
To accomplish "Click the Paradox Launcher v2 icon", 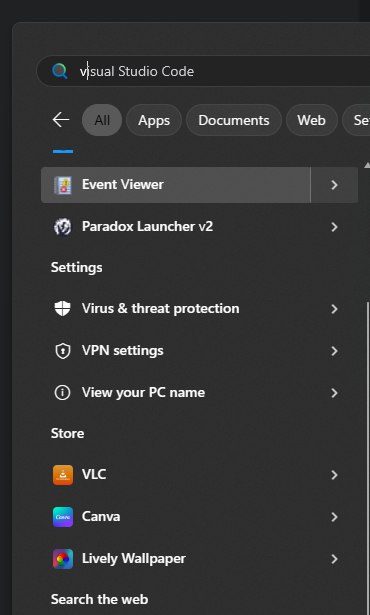I will [63, 227].
